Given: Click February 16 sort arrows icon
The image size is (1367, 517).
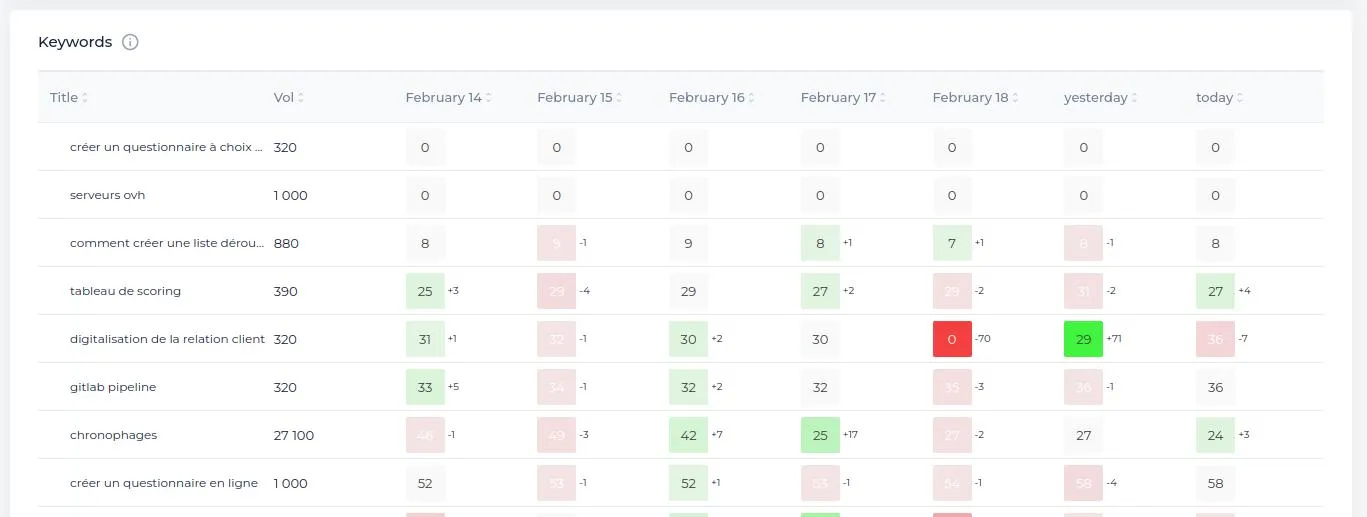Looking at the screenshot, I should pyautogui.click(x=751, y=98).
